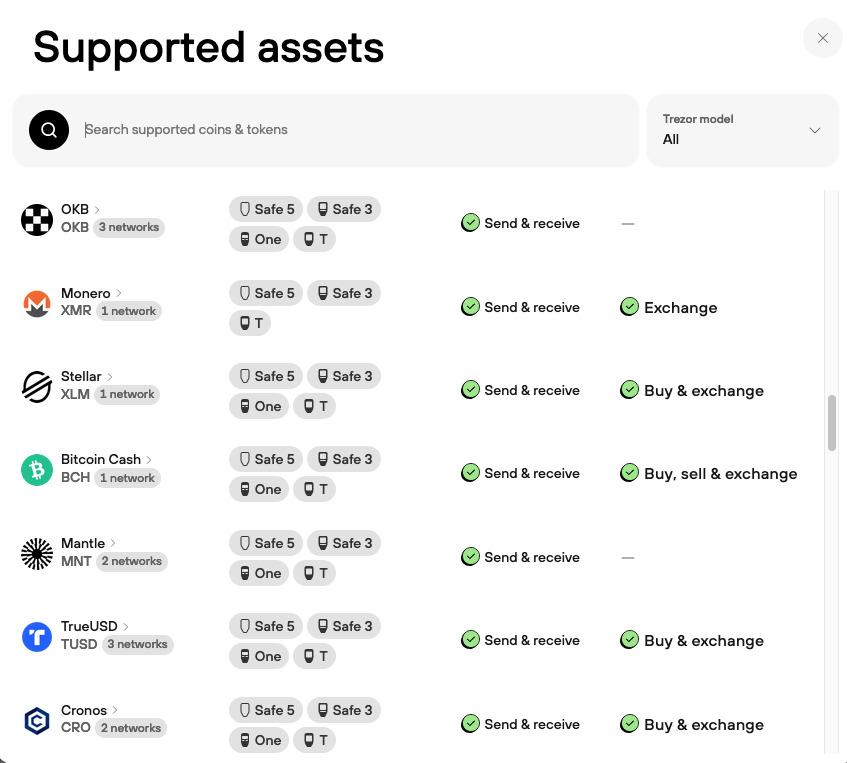This screenshot has width=847, height=763.
Task: Select One chip in TrueUSD row
Action: (x=259, y=657)
